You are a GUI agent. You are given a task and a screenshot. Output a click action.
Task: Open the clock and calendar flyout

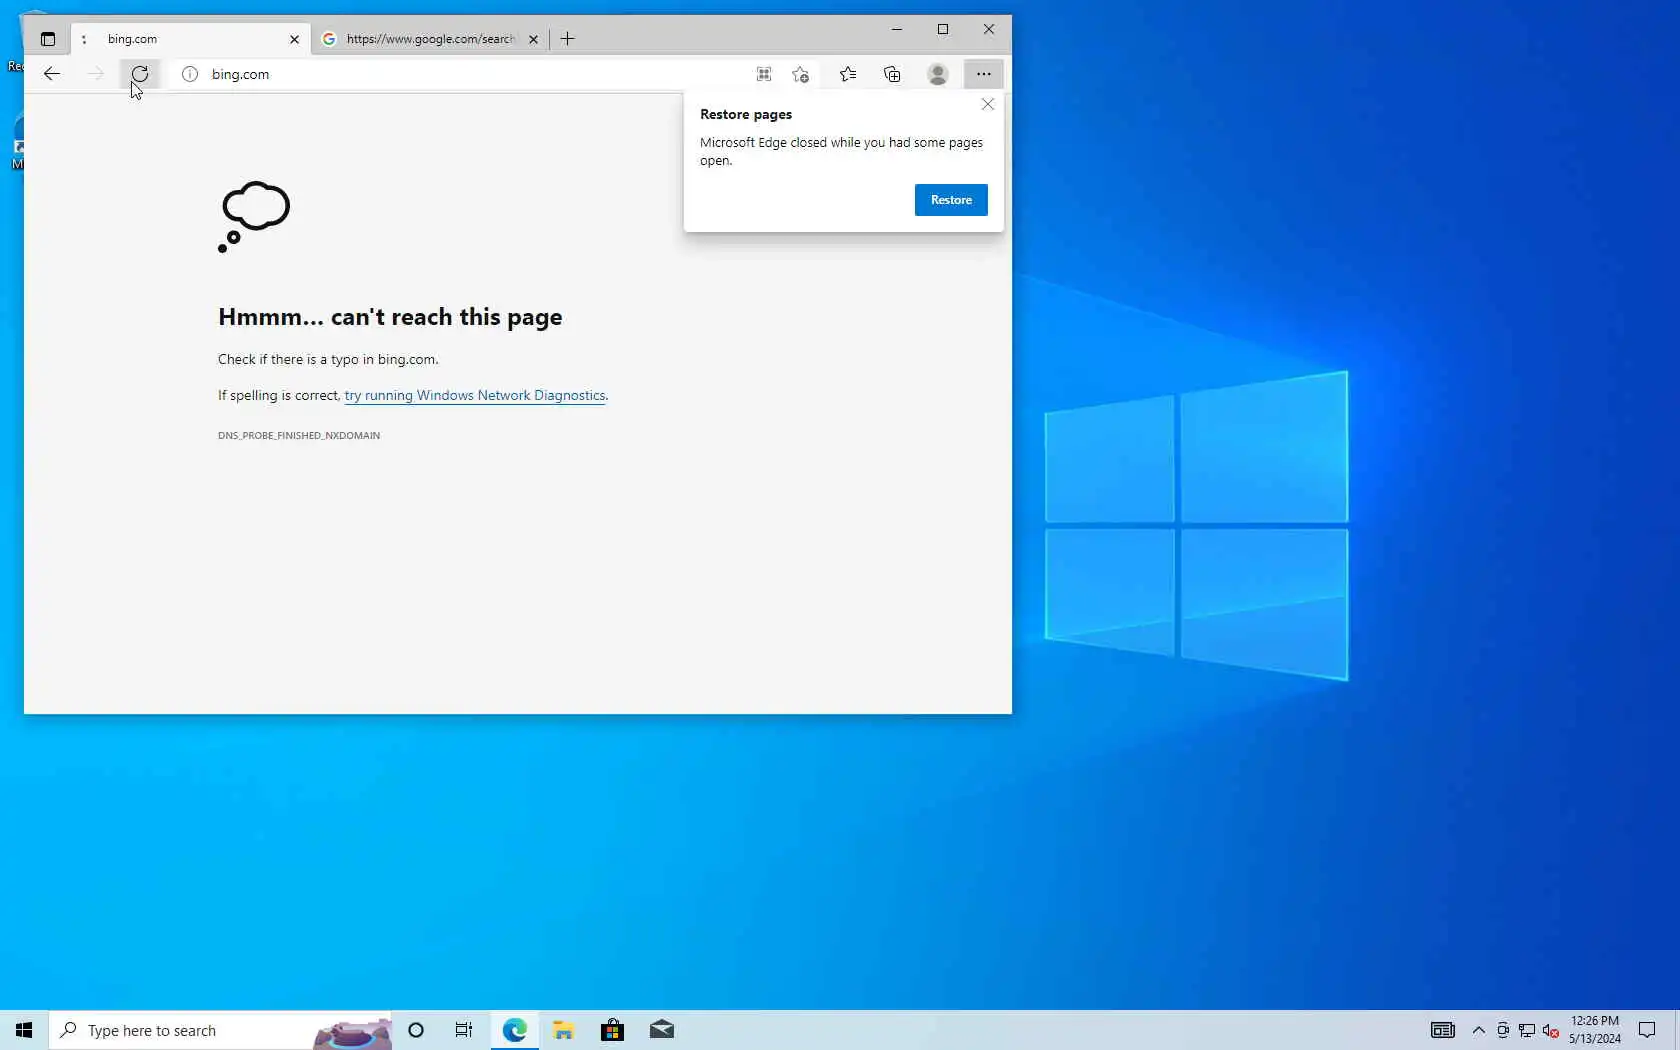tap(1595, 1030)
